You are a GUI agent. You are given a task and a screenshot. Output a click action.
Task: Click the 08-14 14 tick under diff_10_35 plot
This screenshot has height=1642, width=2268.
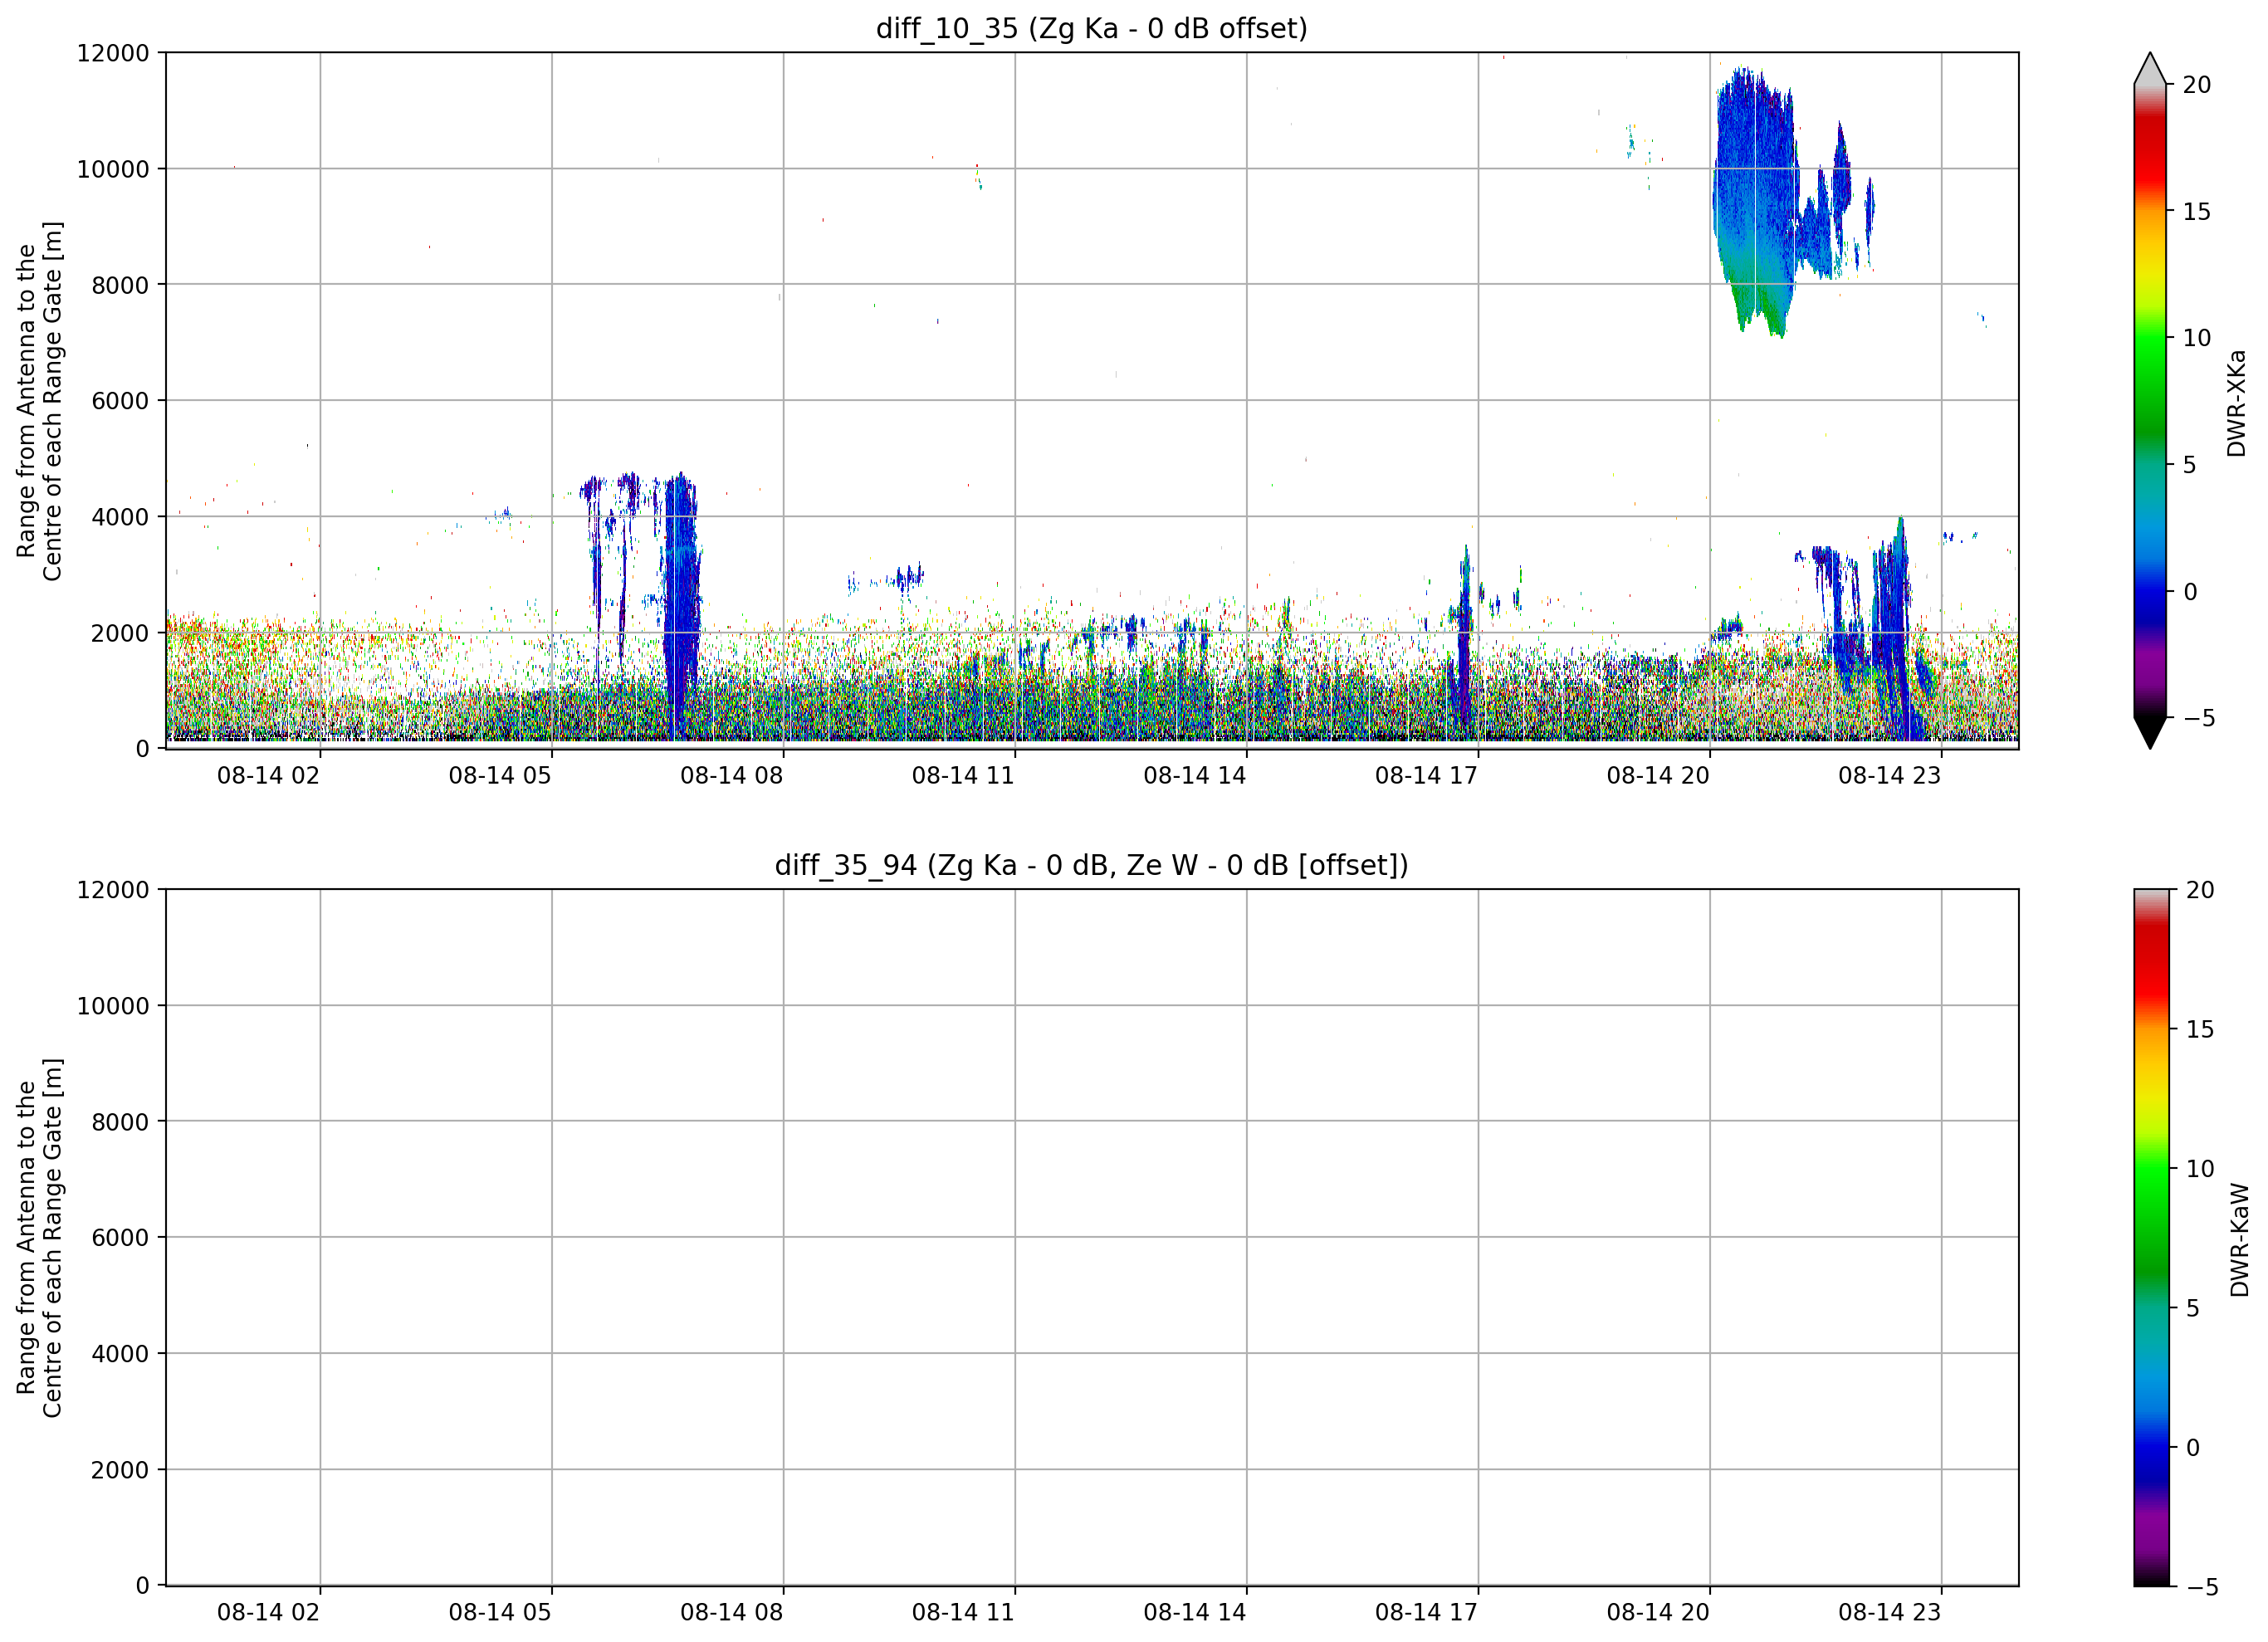(1195, 776)
